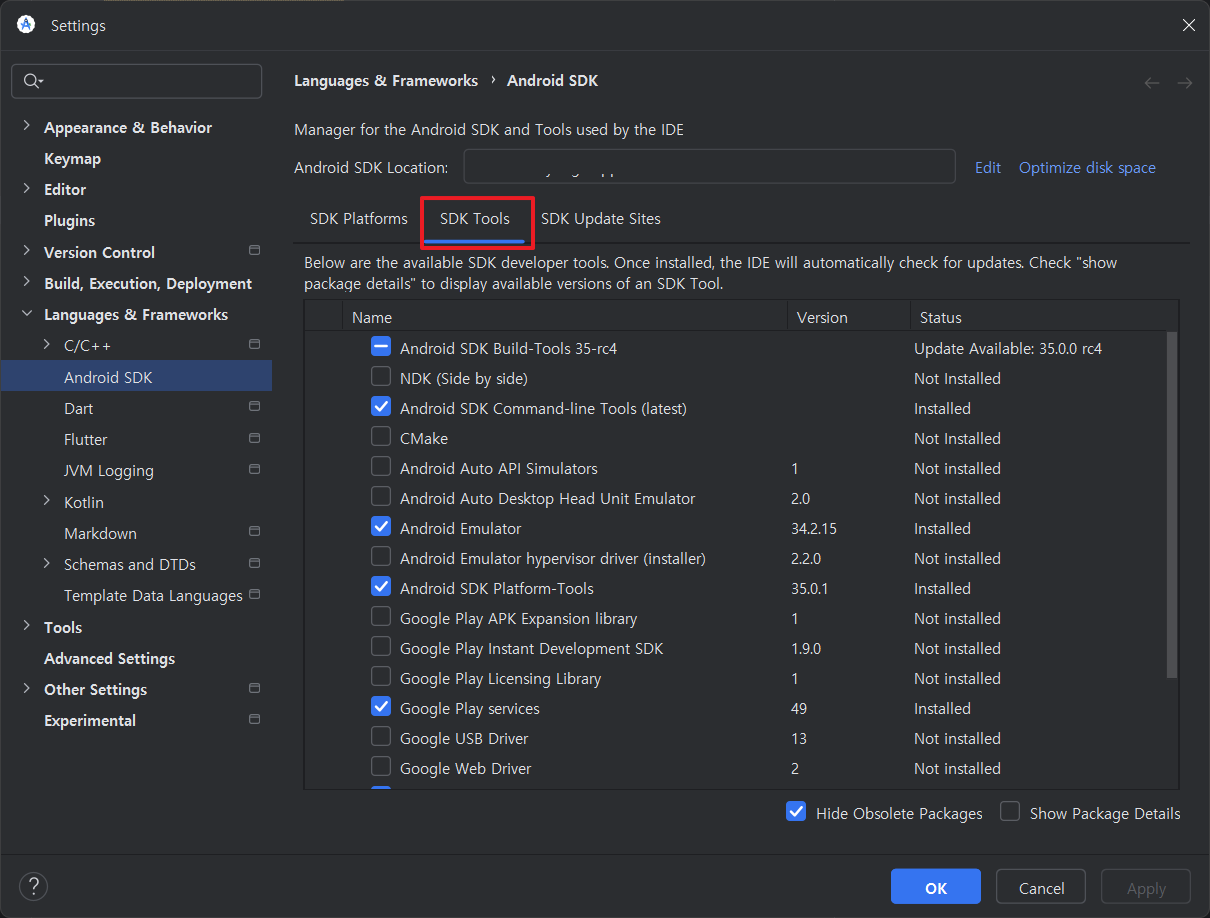
Task: Go forward using the right arrow icon
Action: [x=1185, y=83]
